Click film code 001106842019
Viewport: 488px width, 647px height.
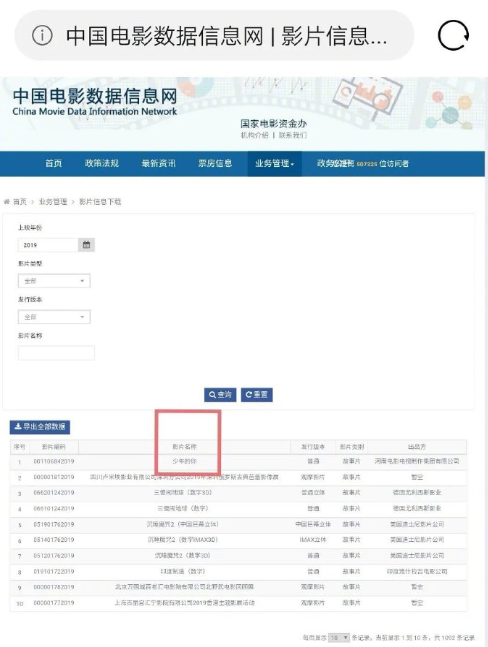(x=54, y=461)
